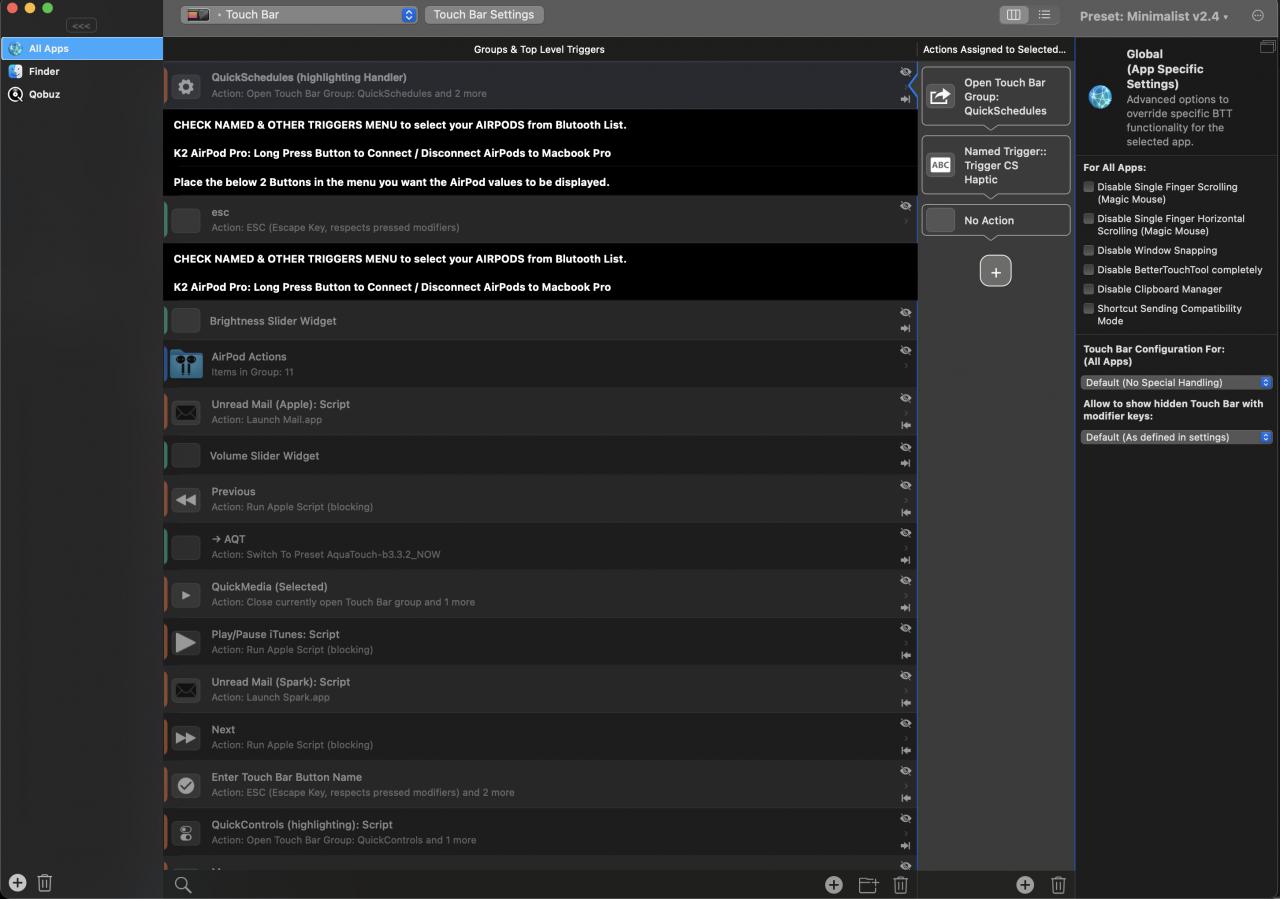Viewport: 1280px width, 899px height.
Task: Click the Next fast-forward icon
Action: point(186,737)
